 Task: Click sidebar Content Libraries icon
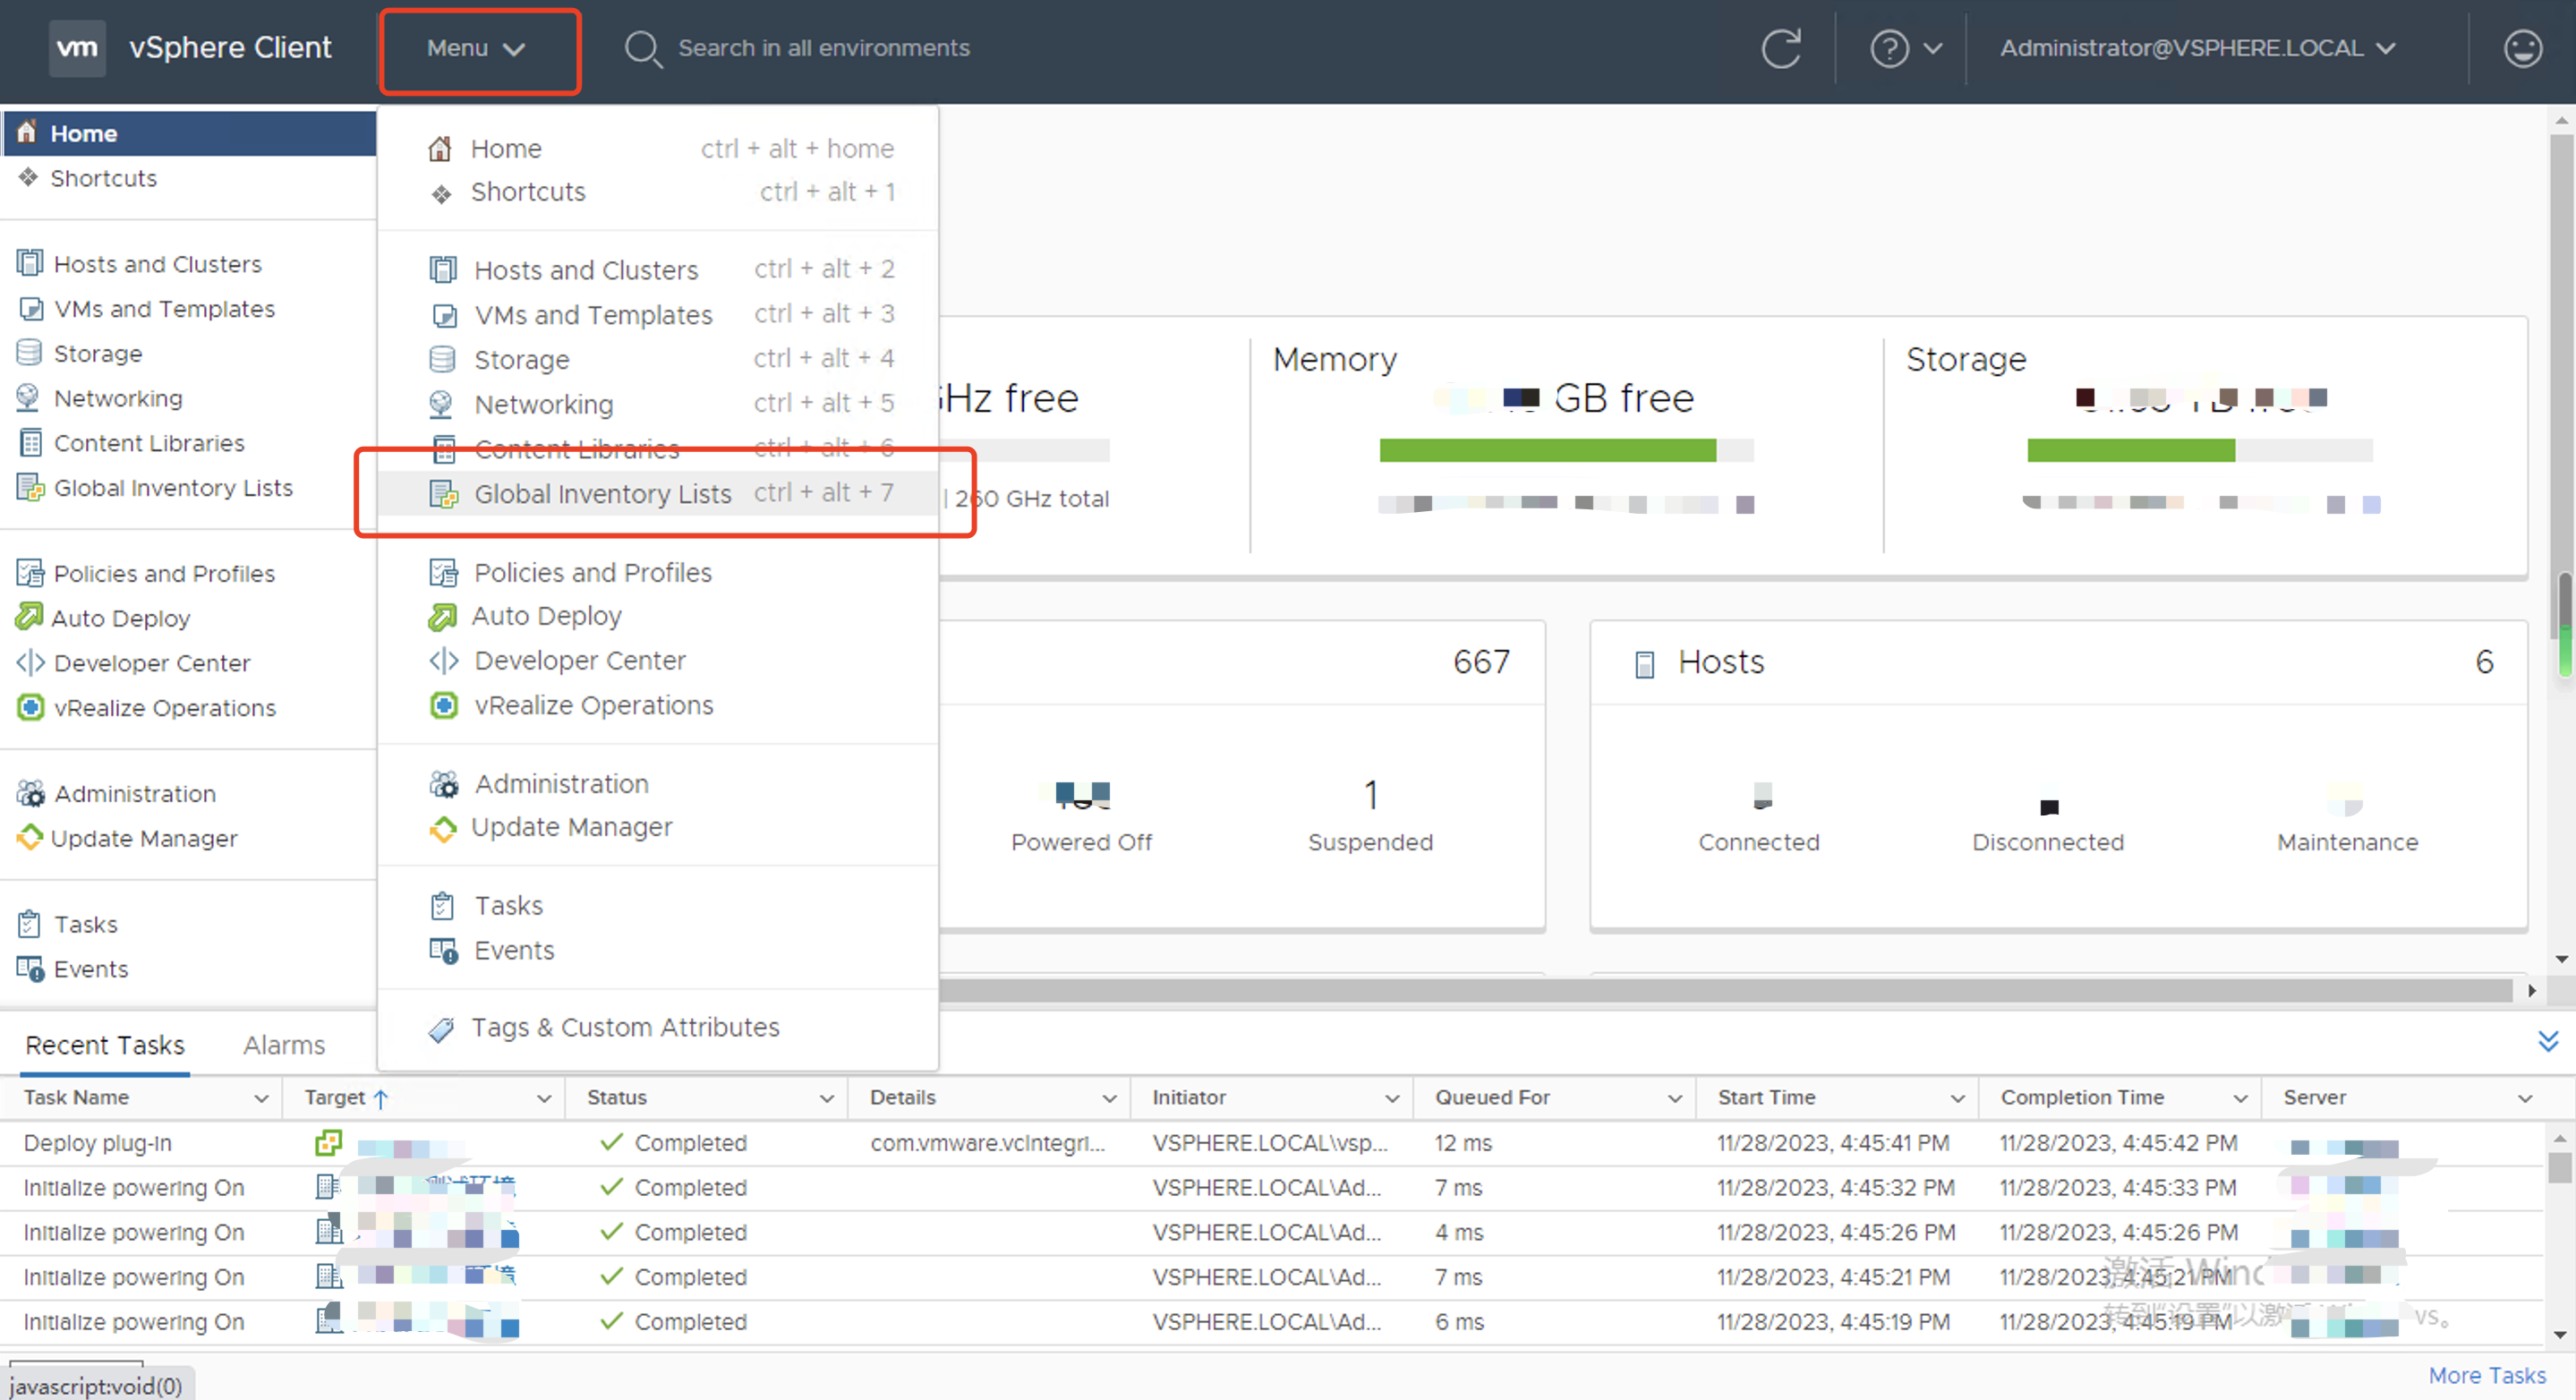(x=31, y=443)
